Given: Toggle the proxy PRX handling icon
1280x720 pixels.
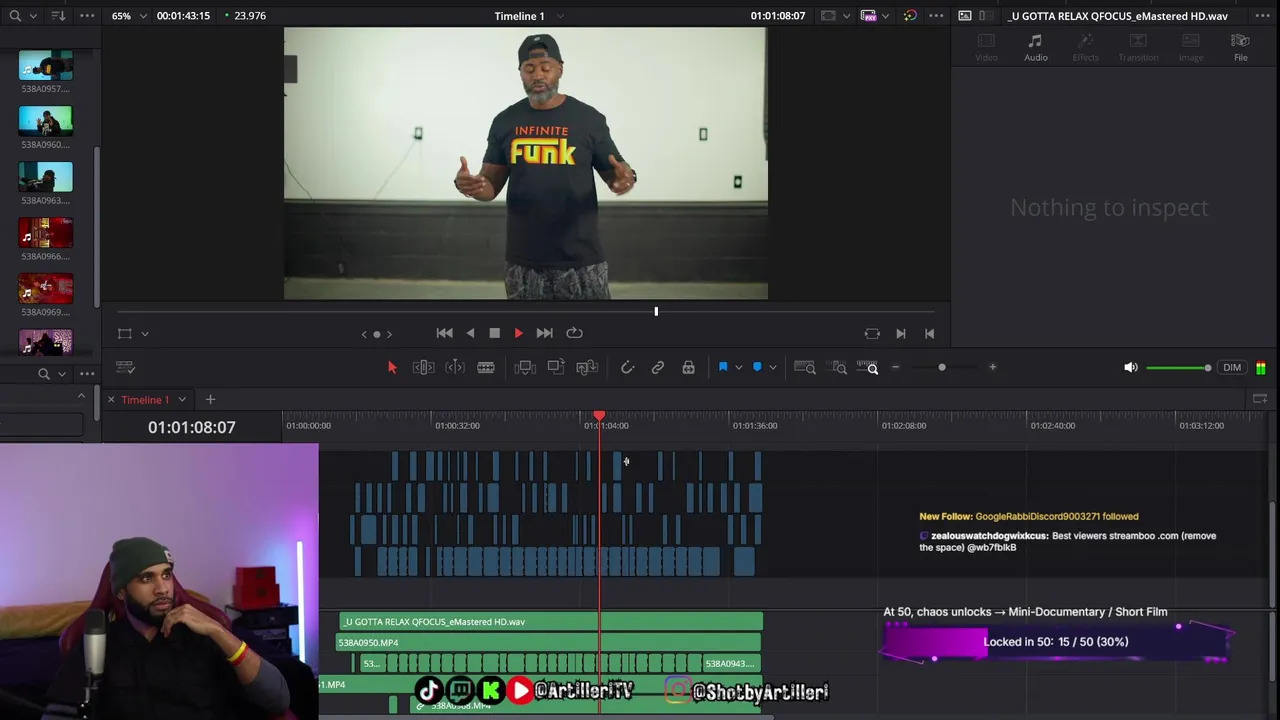Looking at the screenshot, I should click(868, 16).
